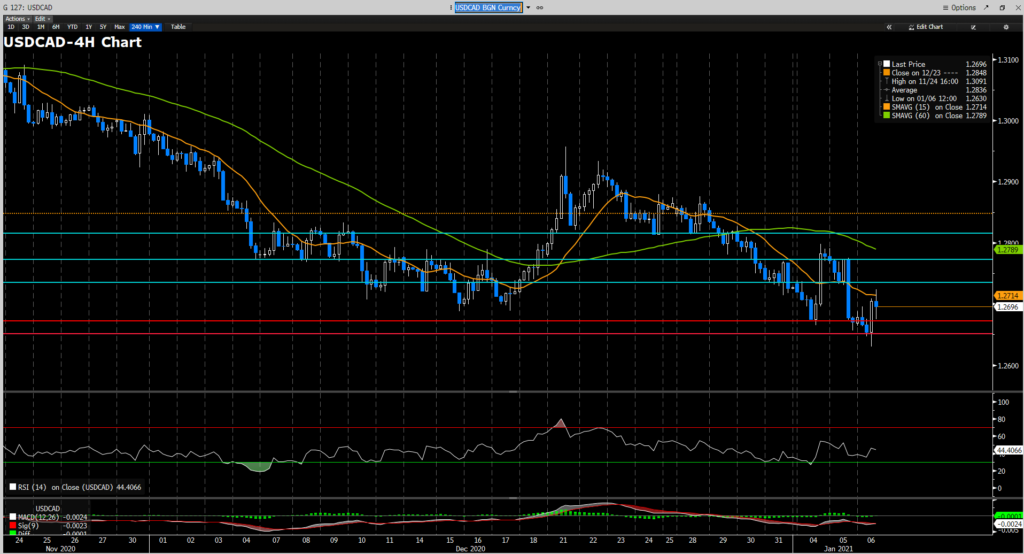Select the 5Y time range

(103, 27)
